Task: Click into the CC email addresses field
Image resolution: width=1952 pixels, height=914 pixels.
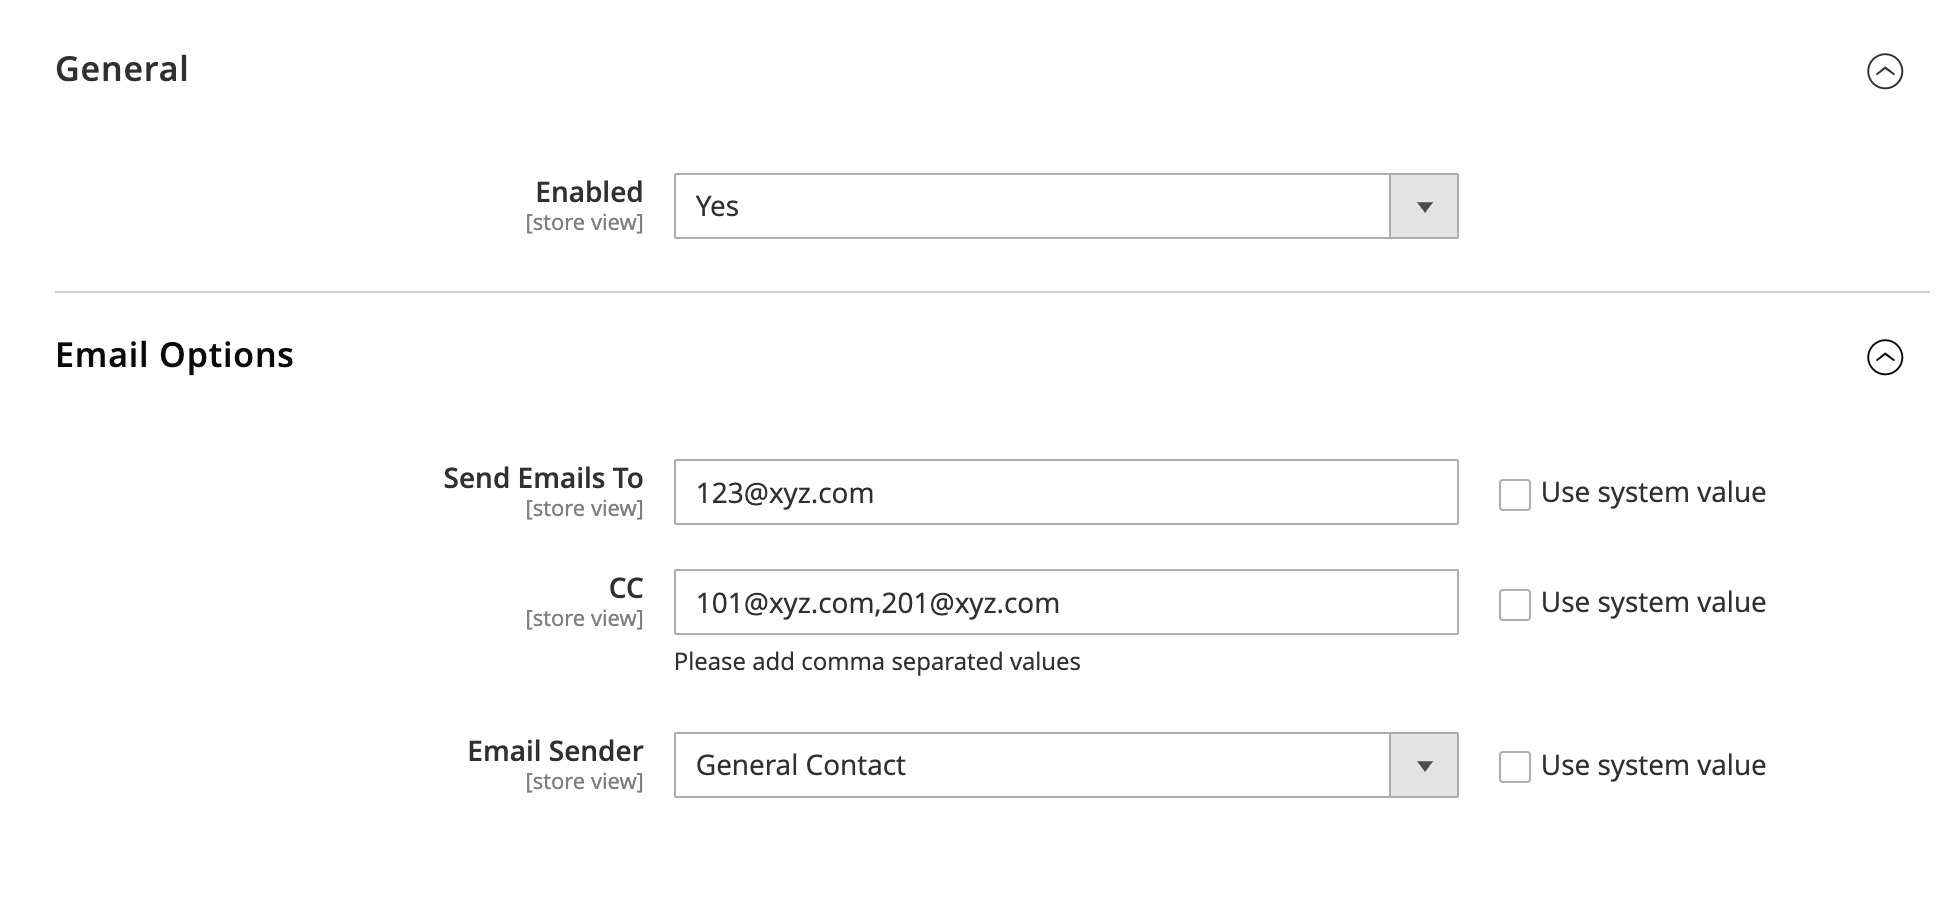Action: click(x=1066, y=602)
